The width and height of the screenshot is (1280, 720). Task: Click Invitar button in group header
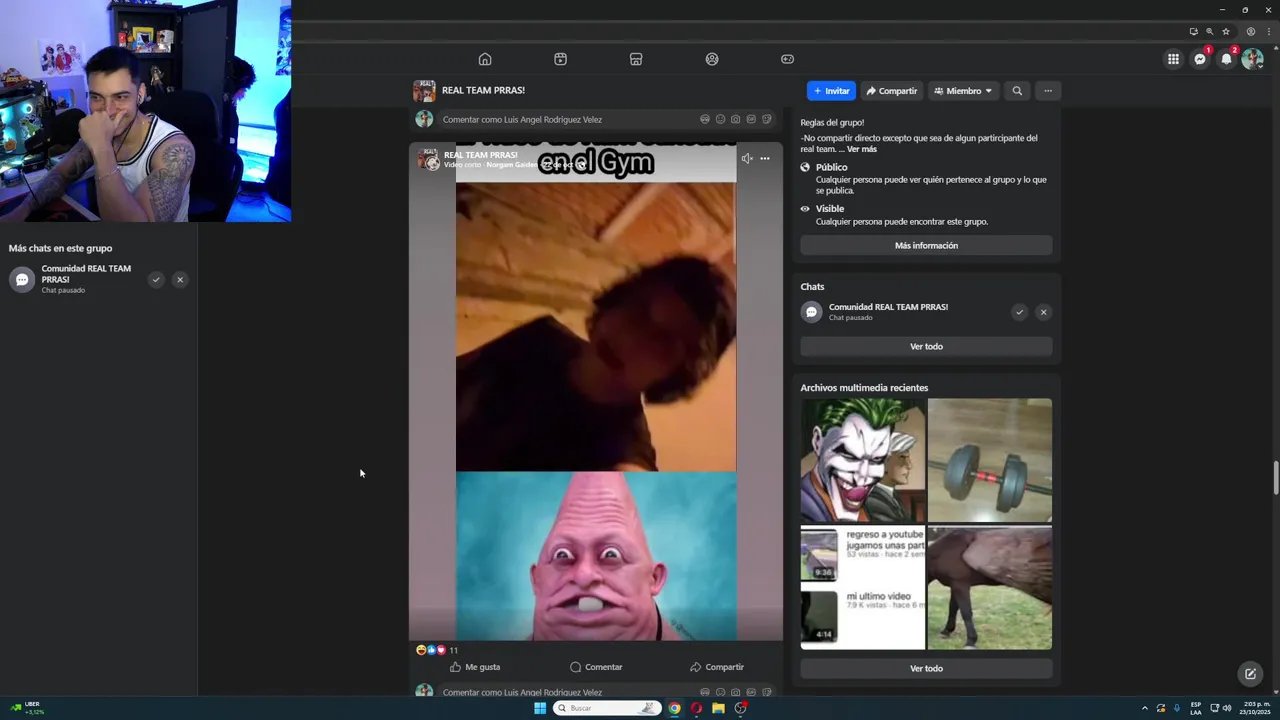click(x=831, y=91)
